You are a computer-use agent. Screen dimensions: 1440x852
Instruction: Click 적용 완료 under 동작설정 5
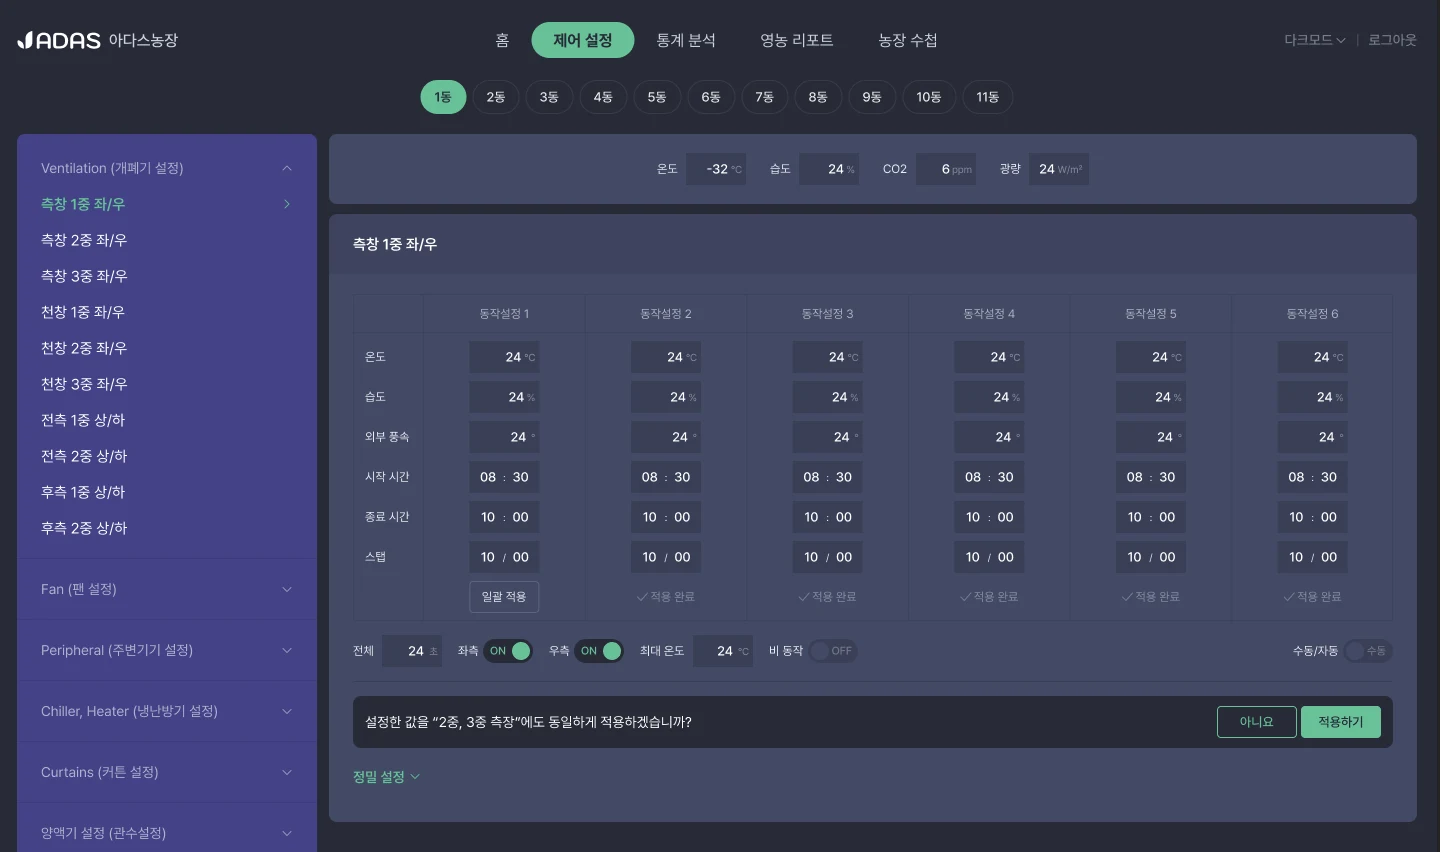tap(1150, 597)
